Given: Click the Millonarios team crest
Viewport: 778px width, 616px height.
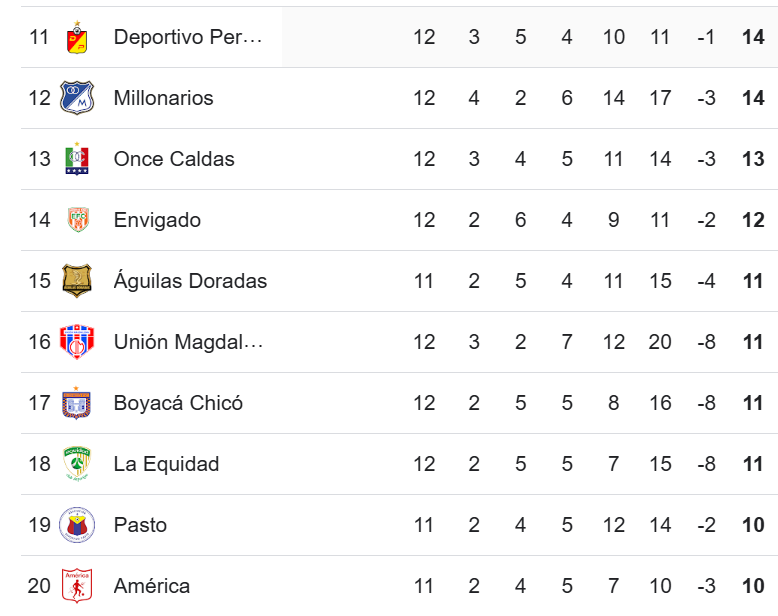Looking at the screenshot, I should click(x=77, y=98).
